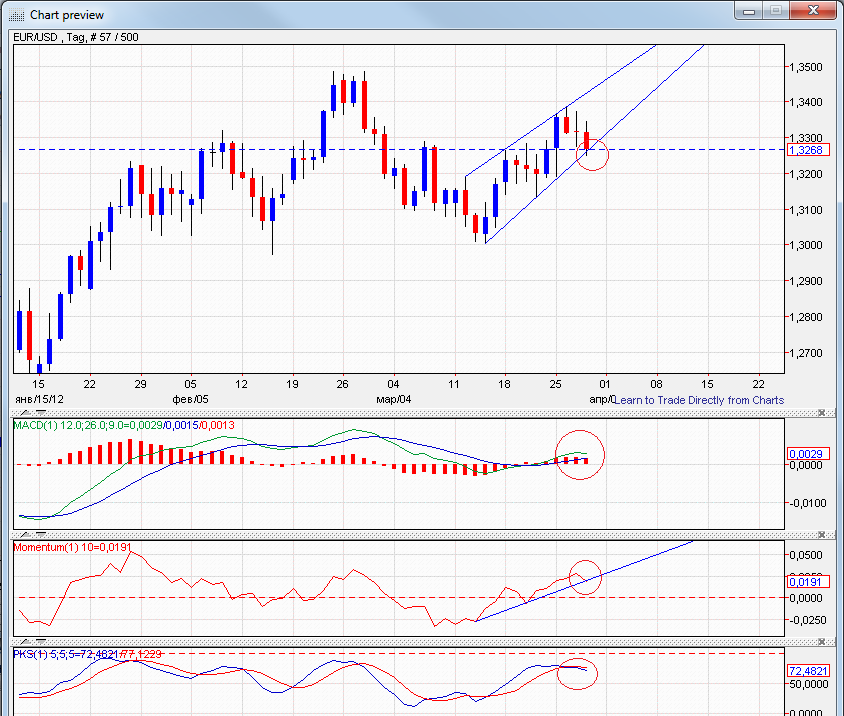The height and width of the screenshot is (716, 844).
Task: Click the 19 date axis label
Action: click(292, 384)
